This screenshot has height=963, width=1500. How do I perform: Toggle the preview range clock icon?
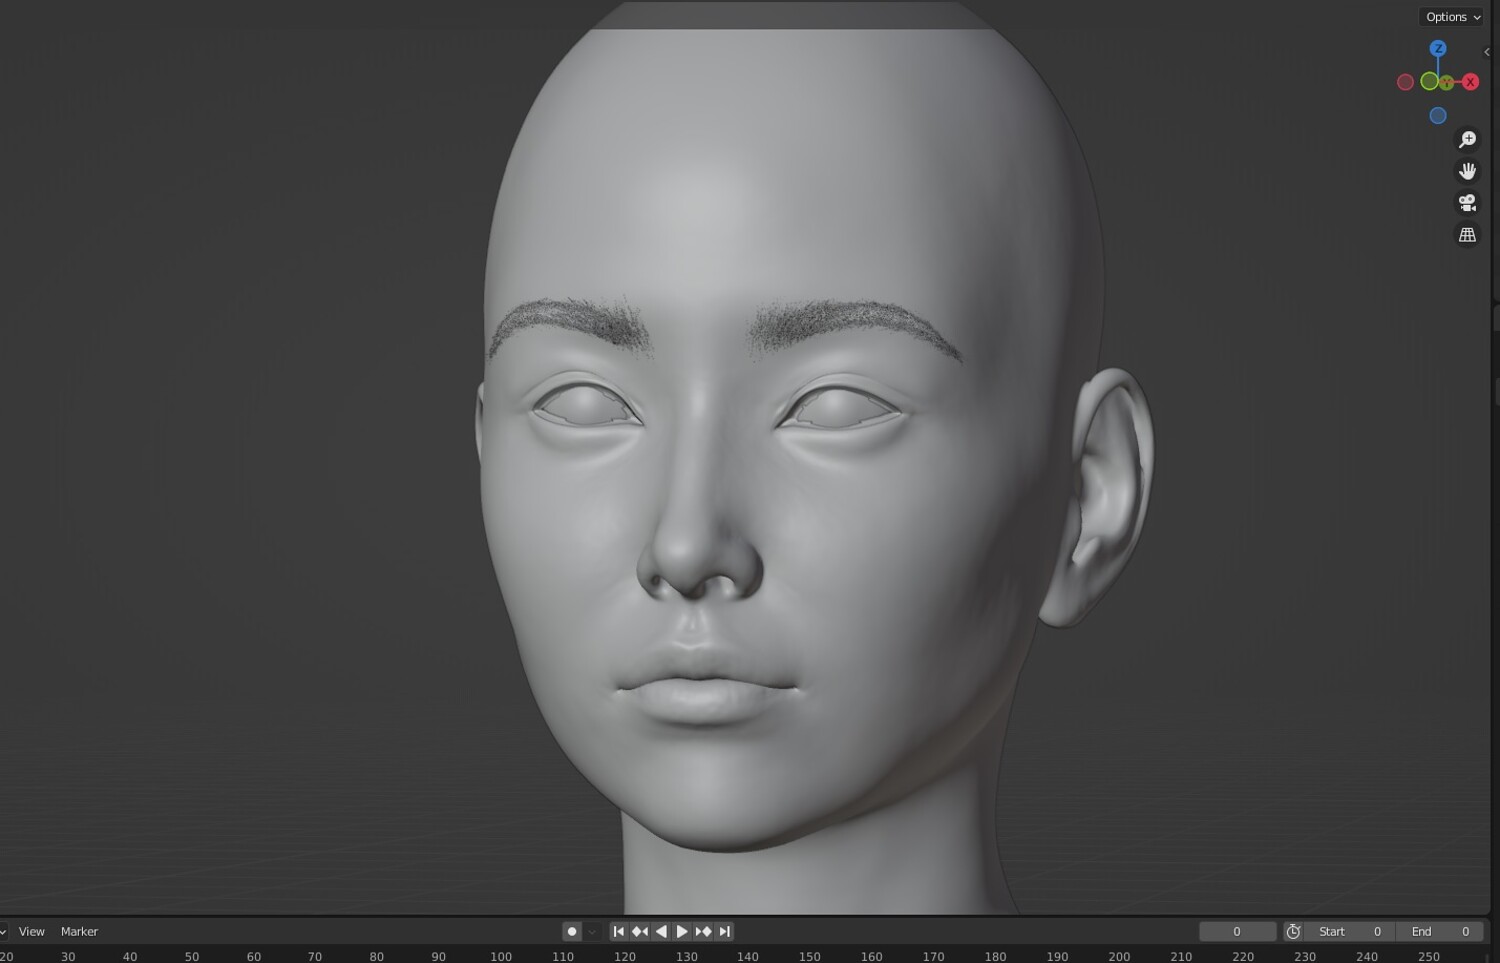point(1293,932)
